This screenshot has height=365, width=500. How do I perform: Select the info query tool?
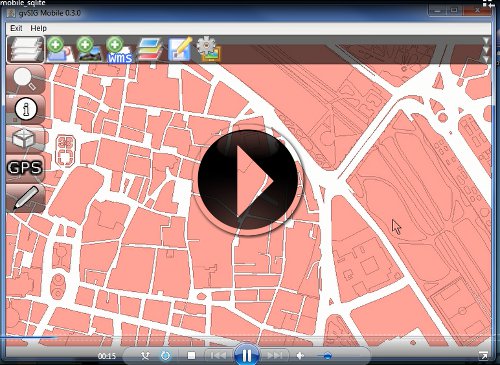(x=26, y=109)
